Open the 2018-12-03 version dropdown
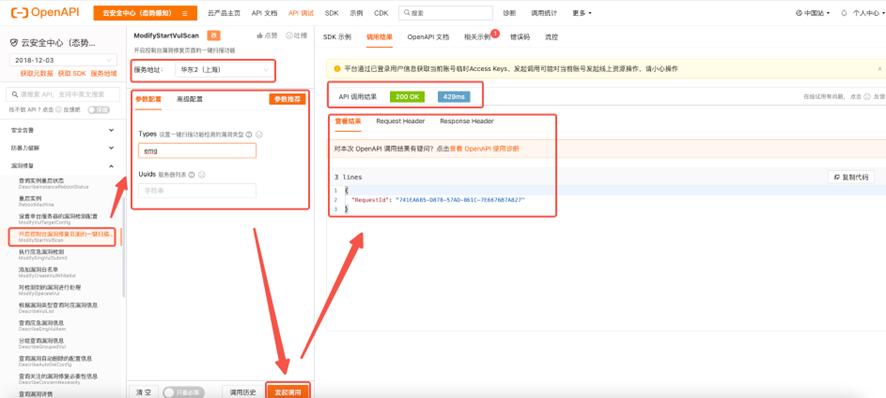The height and width of the screenshot is (398, 886). point(63,60)
